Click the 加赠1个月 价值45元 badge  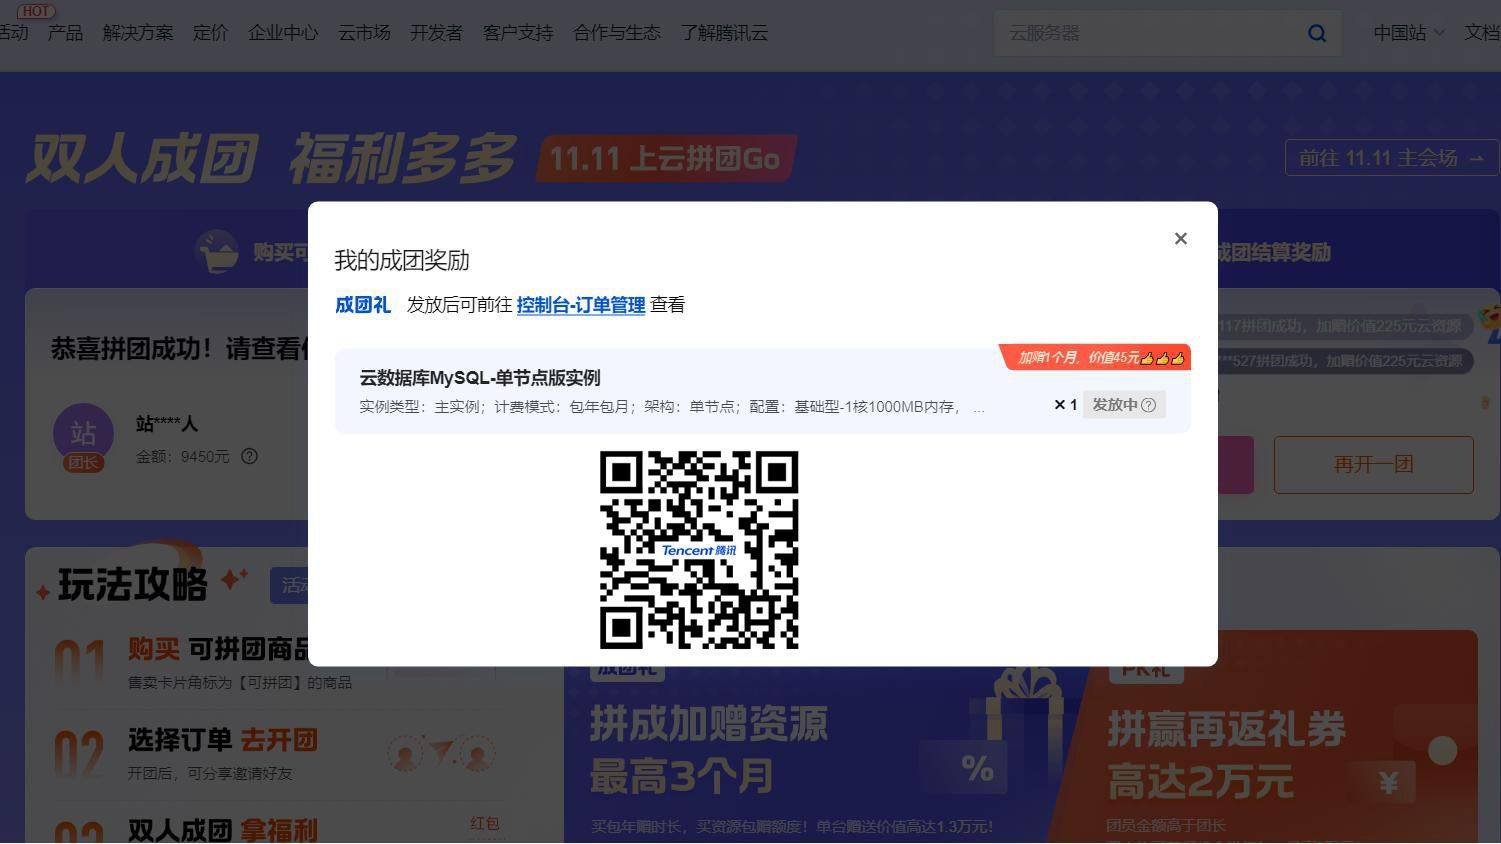click(1096, 357)
